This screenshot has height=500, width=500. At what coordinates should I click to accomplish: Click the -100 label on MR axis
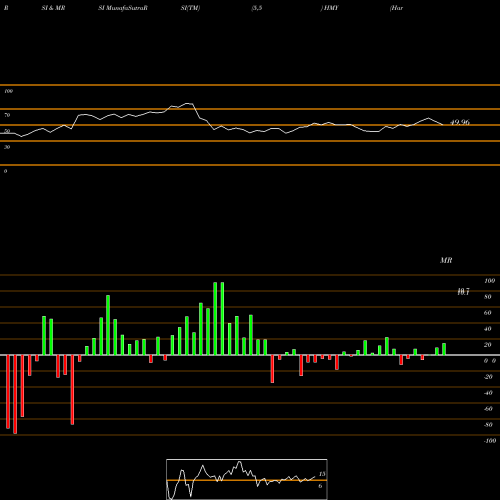tap(490, 441)
